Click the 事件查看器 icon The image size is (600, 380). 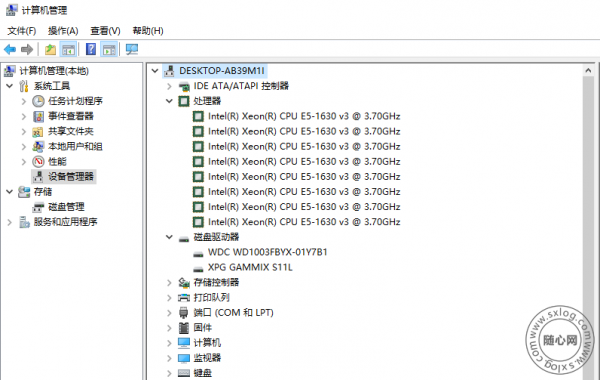(x=38, y=116)
